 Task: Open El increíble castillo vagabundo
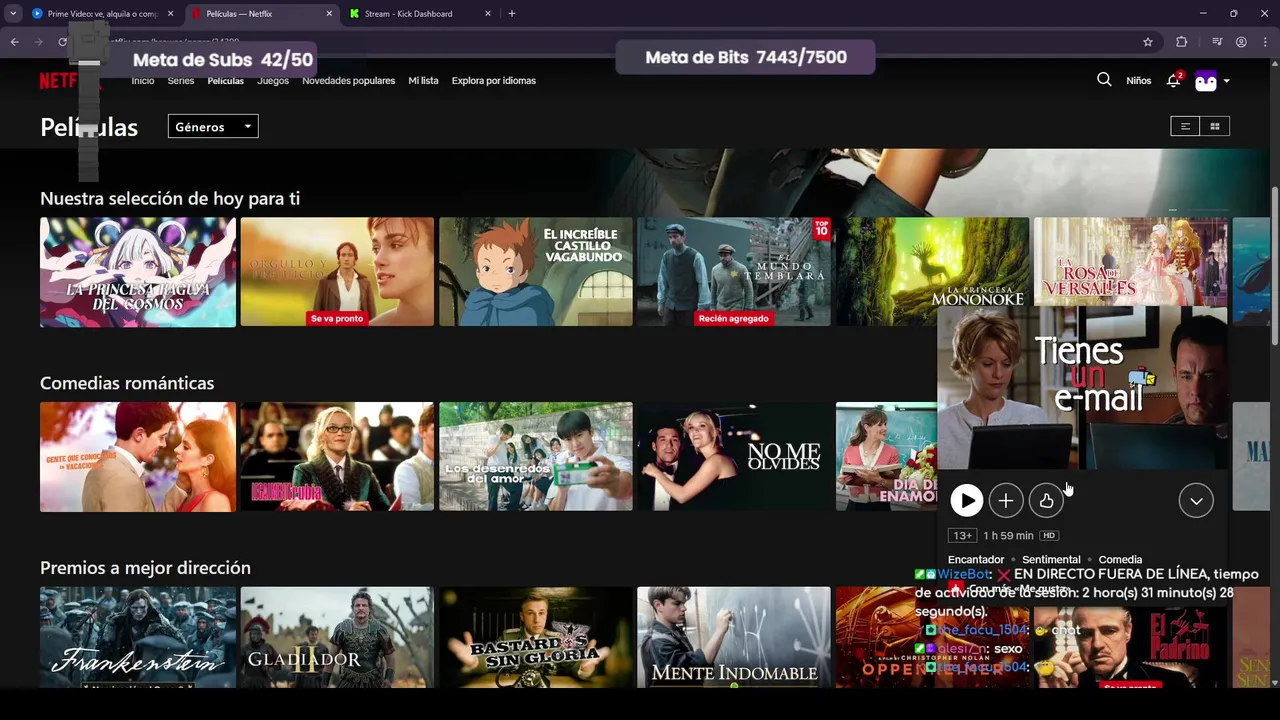tap(536, 272)
